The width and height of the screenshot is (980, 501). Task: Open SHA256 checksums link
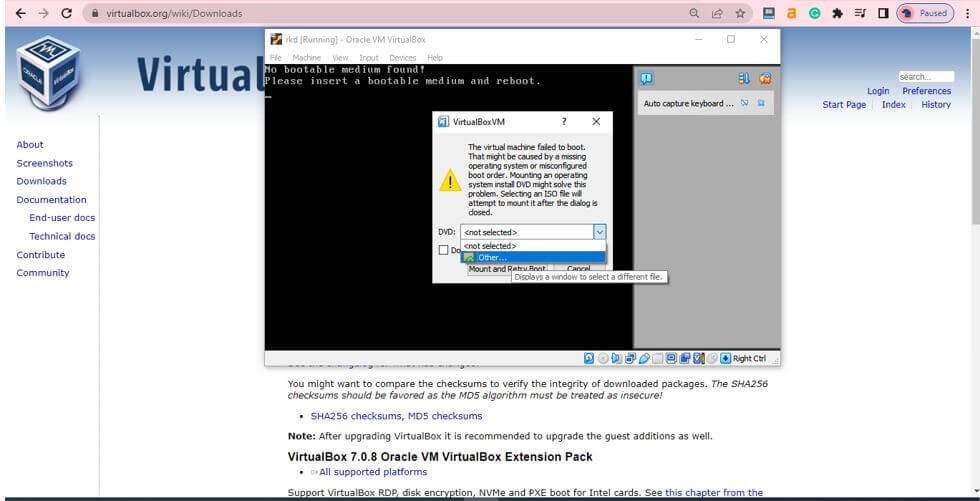(x=357, y=416)
